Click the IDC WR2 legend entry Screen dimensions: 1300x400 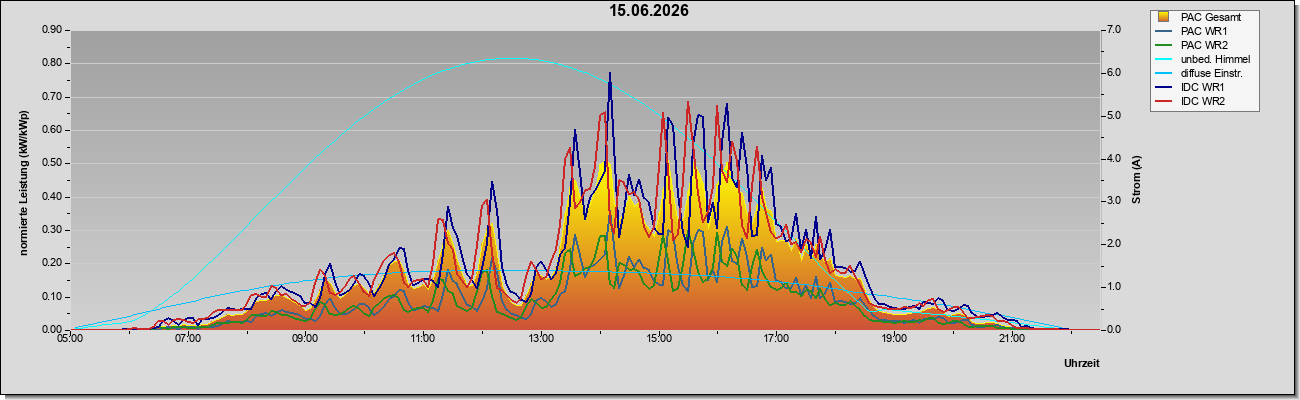click(x=1191, y=101)
